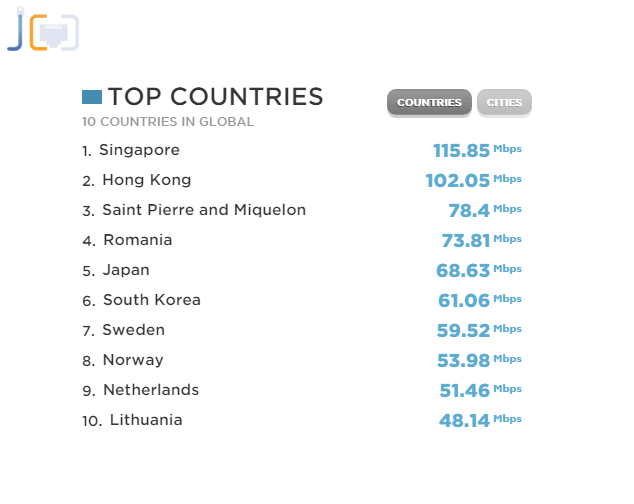Select Japan from the ranking
This screenshot has width=634, height=504.
coord(126,270)
